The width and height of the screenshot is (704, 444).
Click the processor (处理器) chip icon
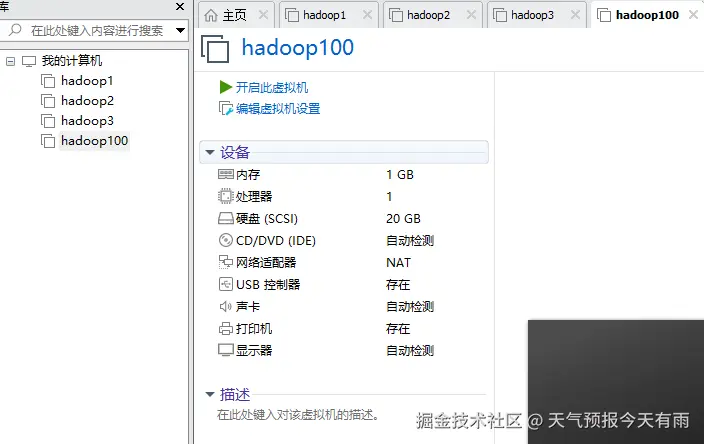tap(225, 196)
